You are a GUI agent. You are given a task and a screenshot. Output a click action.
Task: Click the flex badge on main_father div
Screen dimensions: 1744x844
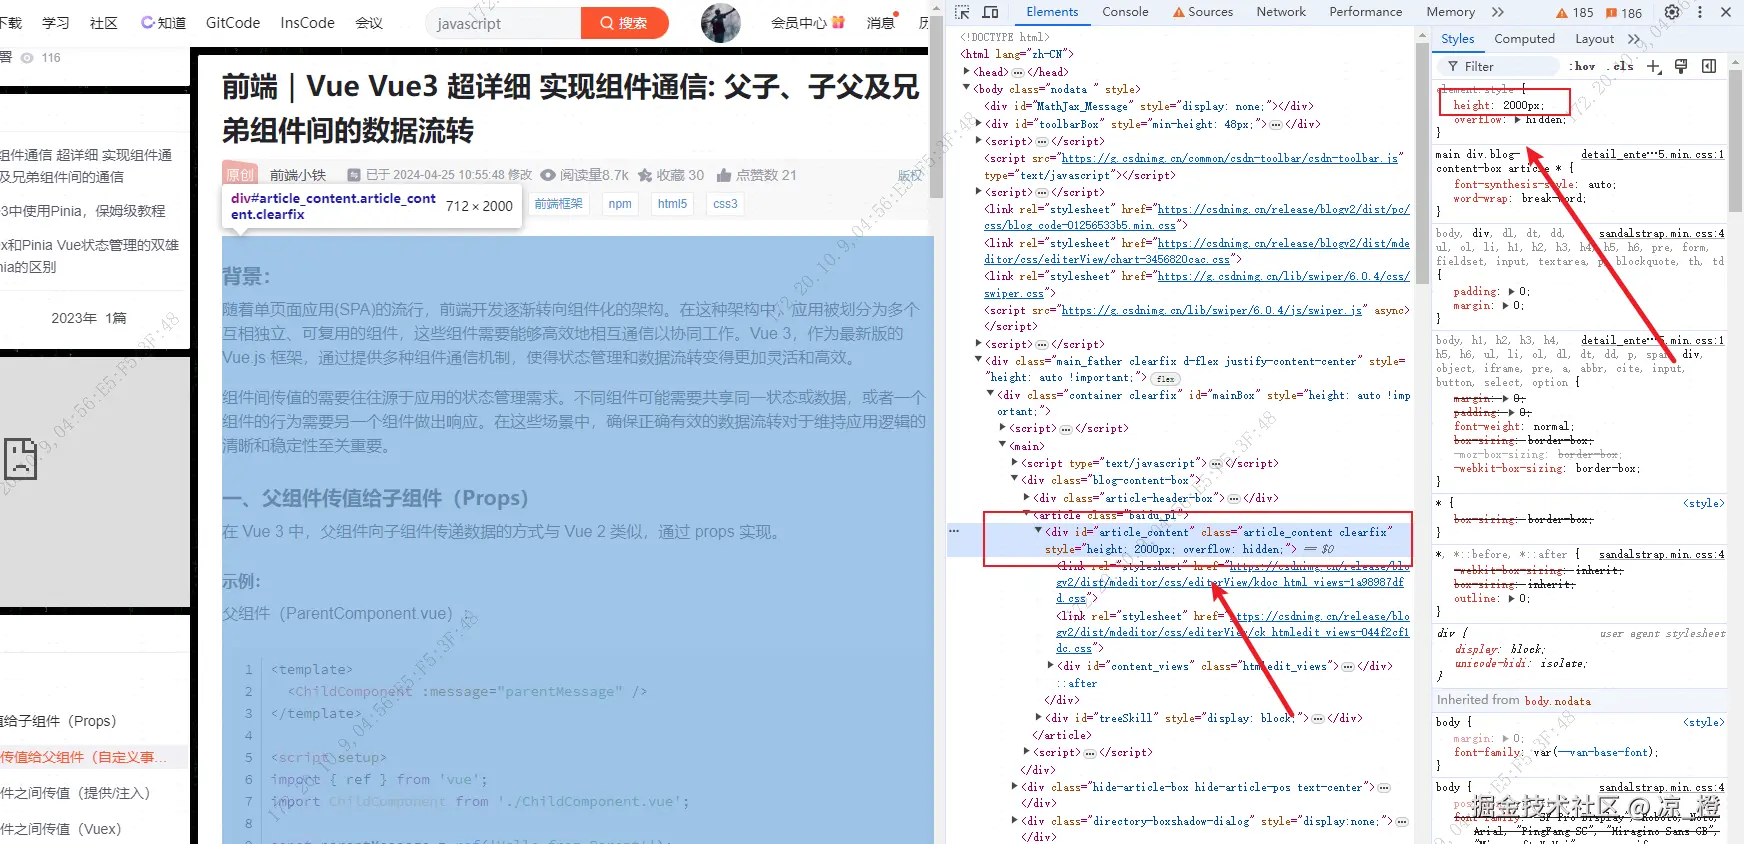click(1165, 379)
